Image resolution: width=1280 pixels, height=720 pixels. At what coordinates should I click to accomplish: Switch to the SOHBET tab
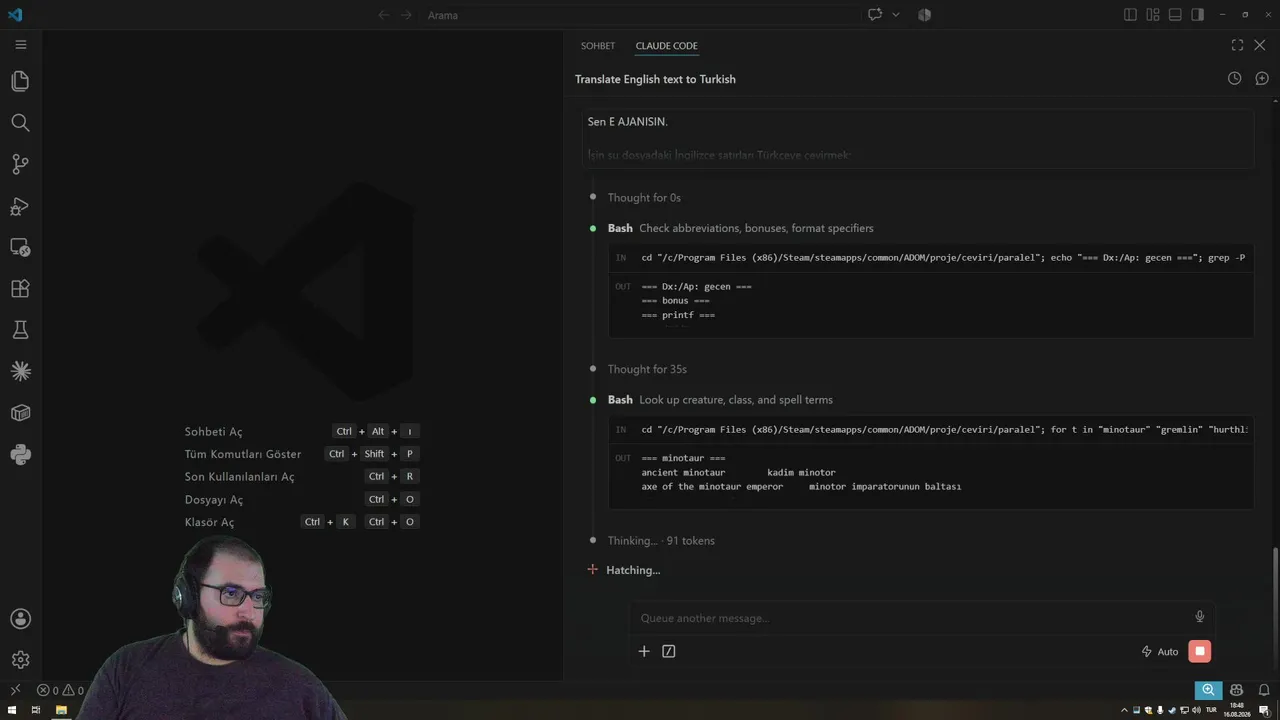coord(598,46)
